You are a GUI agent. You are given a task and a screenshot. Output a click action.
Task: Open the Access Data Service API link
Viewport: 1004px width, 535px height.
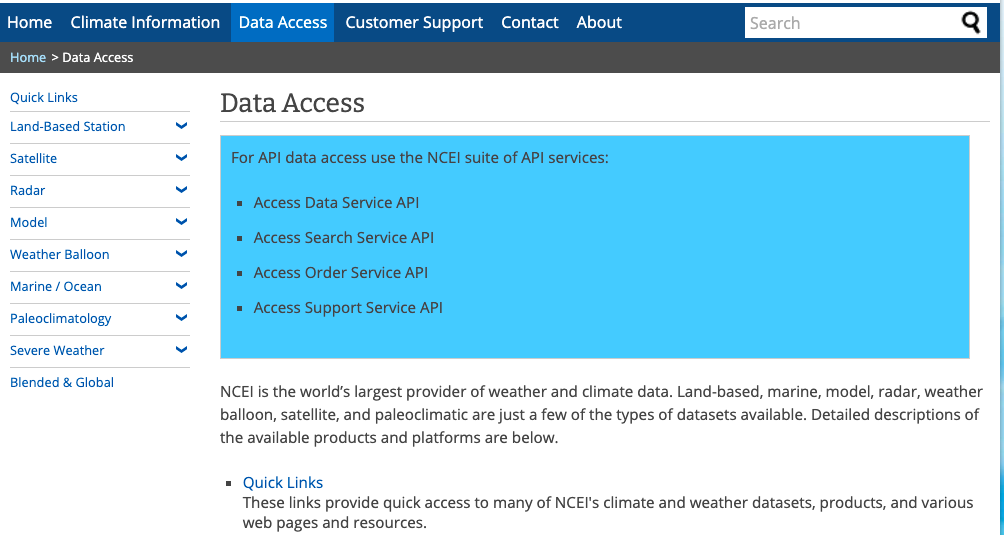coord(336,203)
